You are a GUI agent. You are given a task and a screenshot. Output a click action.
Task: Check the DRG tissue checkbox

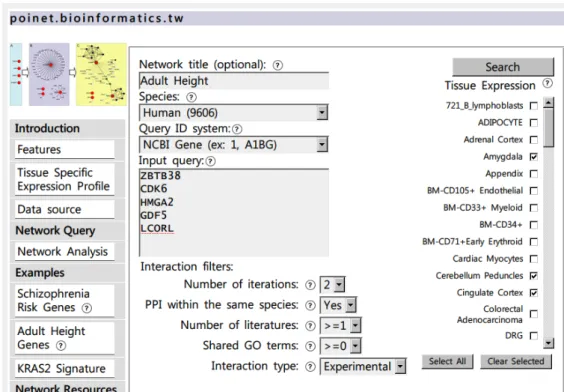click(x=534, y=336)
